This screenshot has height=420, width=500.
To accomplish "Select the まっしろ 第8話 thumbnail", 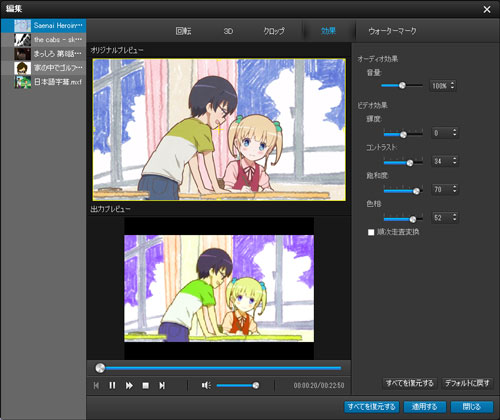I will (23, 54).
